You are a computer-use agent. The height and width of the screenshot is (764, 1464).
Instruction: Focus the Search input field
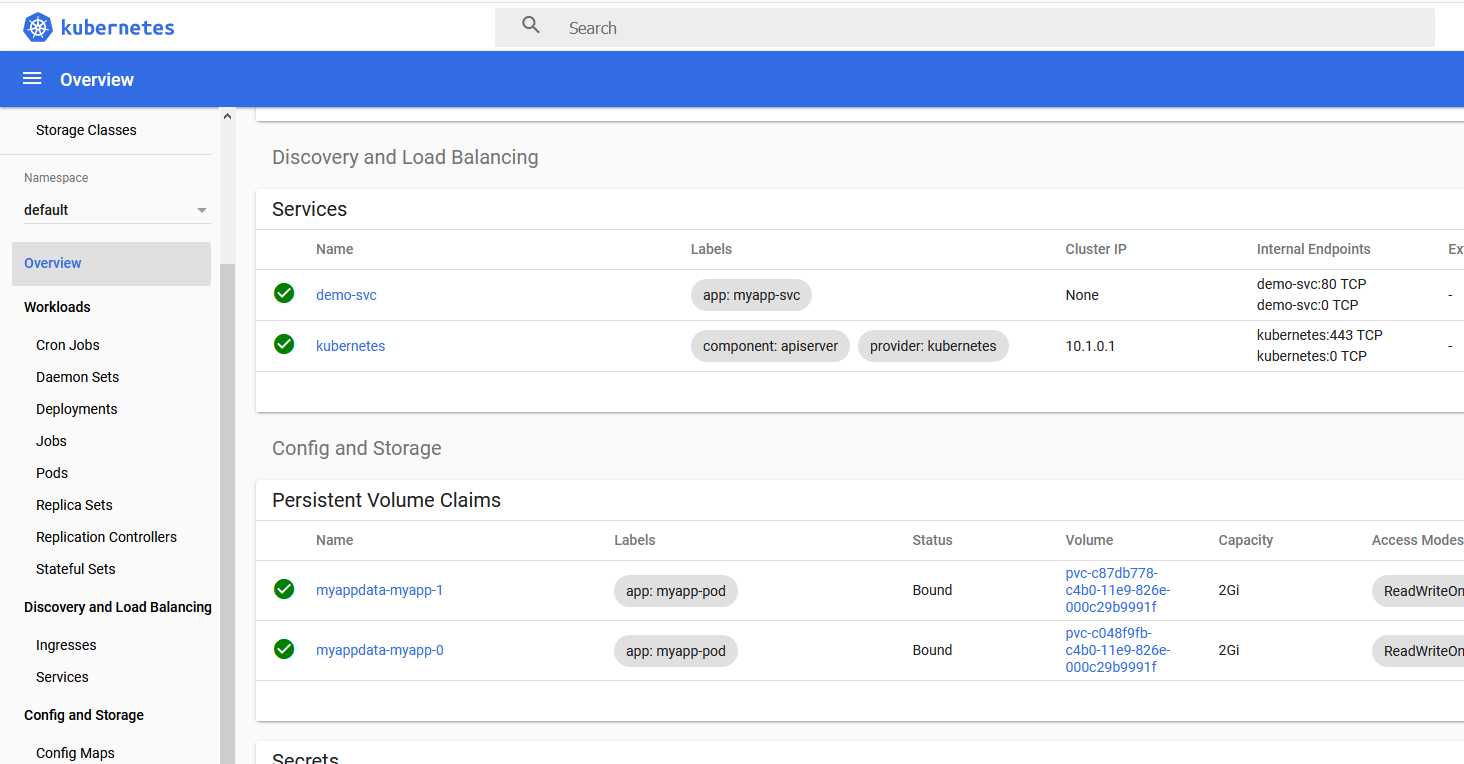965,28
